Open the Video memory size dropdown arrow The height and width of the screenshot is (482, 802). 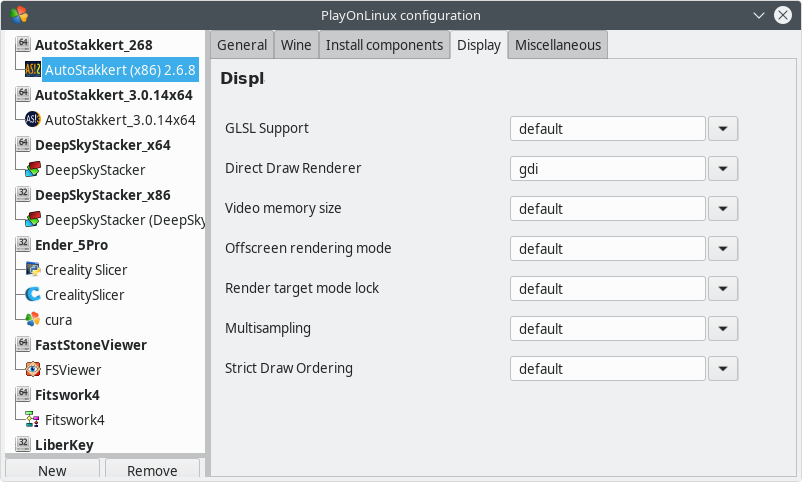tap(723, 208)
